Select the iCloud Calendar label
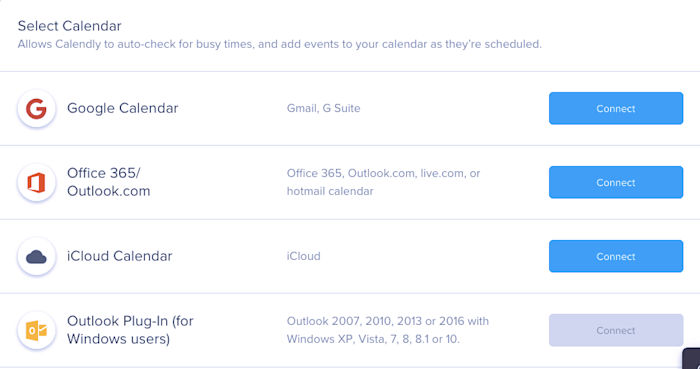 [x=120, y=257]
